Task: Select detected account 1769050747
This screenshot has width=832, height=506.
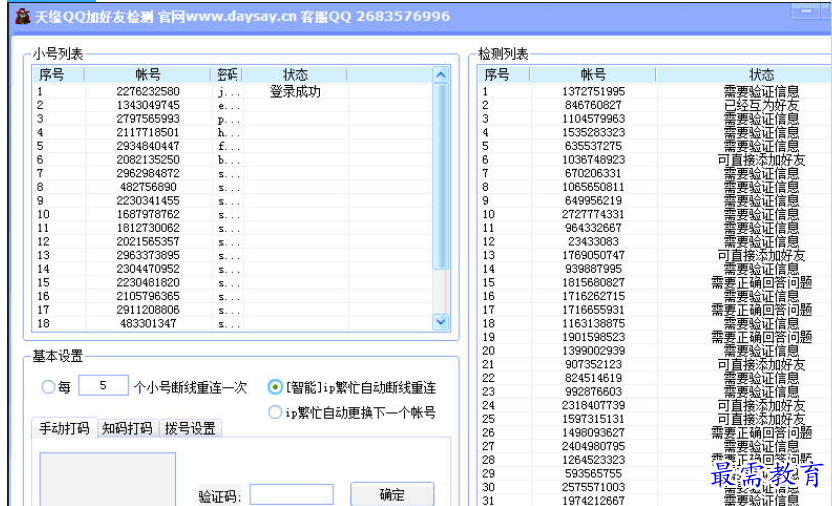Action: [x=593, y=255]
